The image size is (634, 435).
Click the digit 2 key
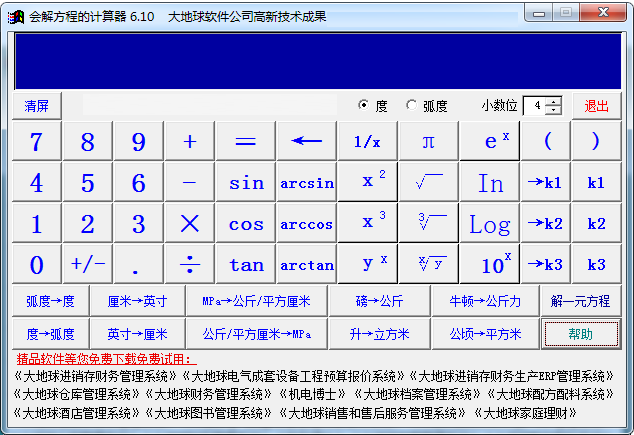pyautogui.click(x=88, y=223)
